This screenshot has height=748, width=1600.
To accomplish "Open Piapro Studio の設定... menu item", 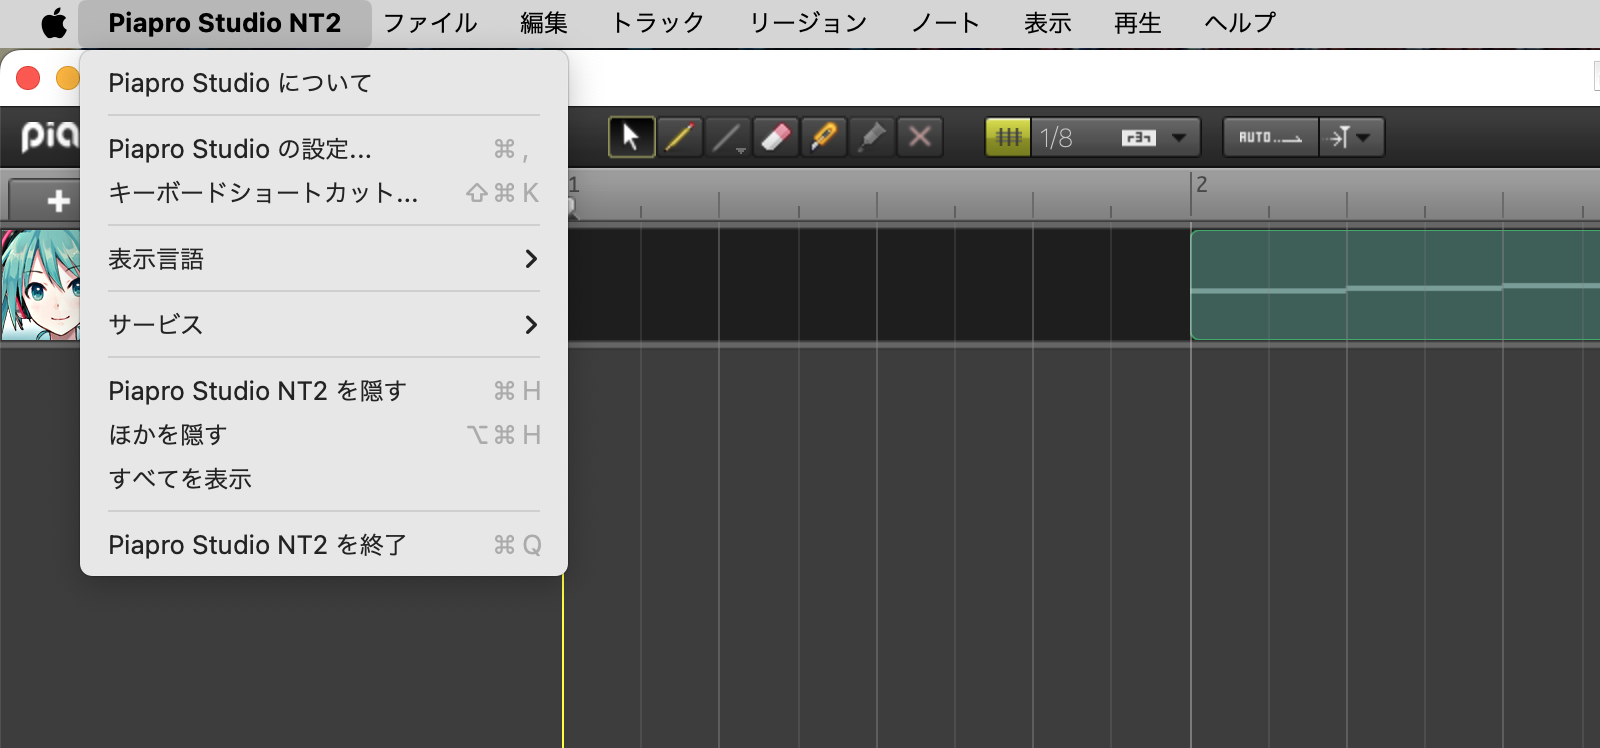I will point(240,149).
